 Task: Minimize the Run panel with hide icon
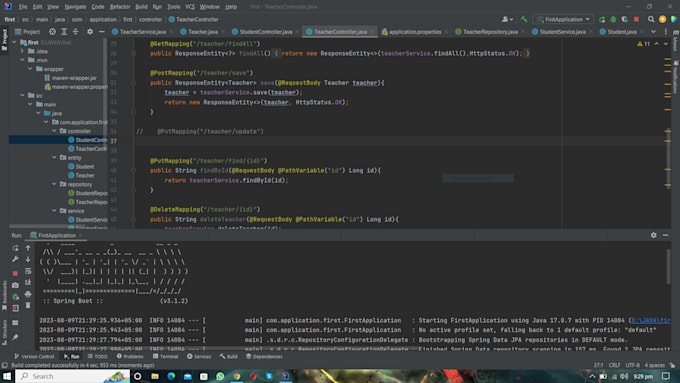click(x=665, y=235)
